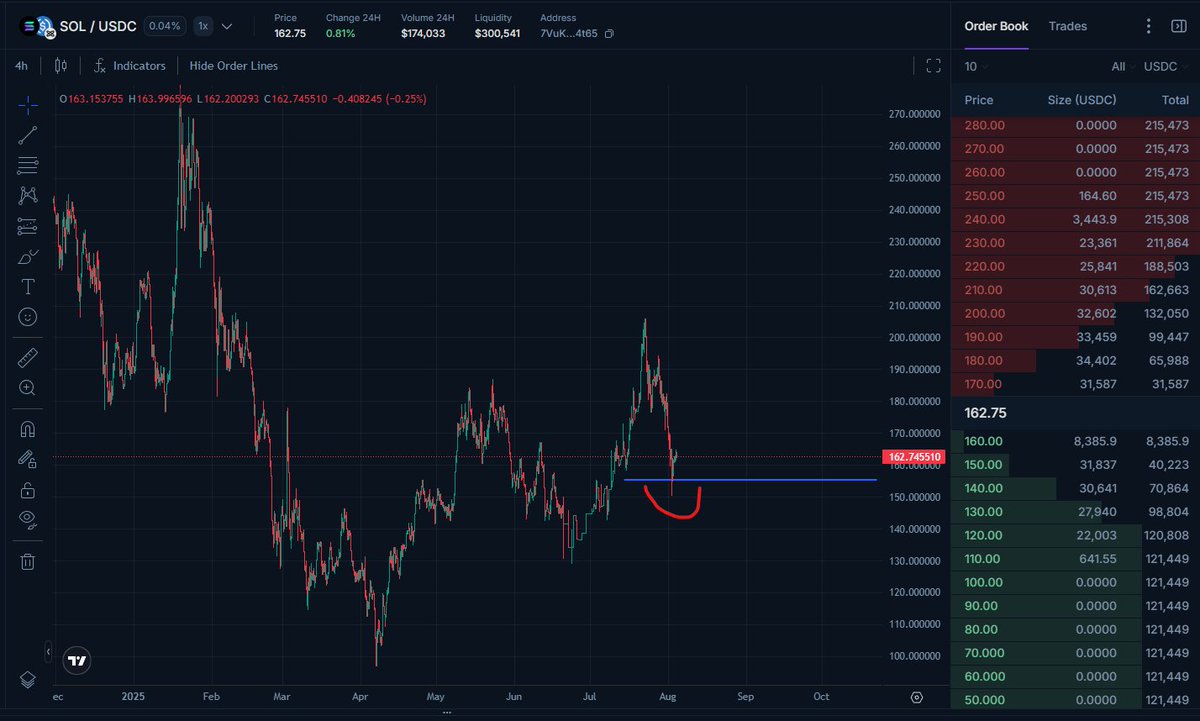The height and width of the screenshot is (721, 1200).
Task: Select the 110.00 bid row
Action: click(1076, 559)
